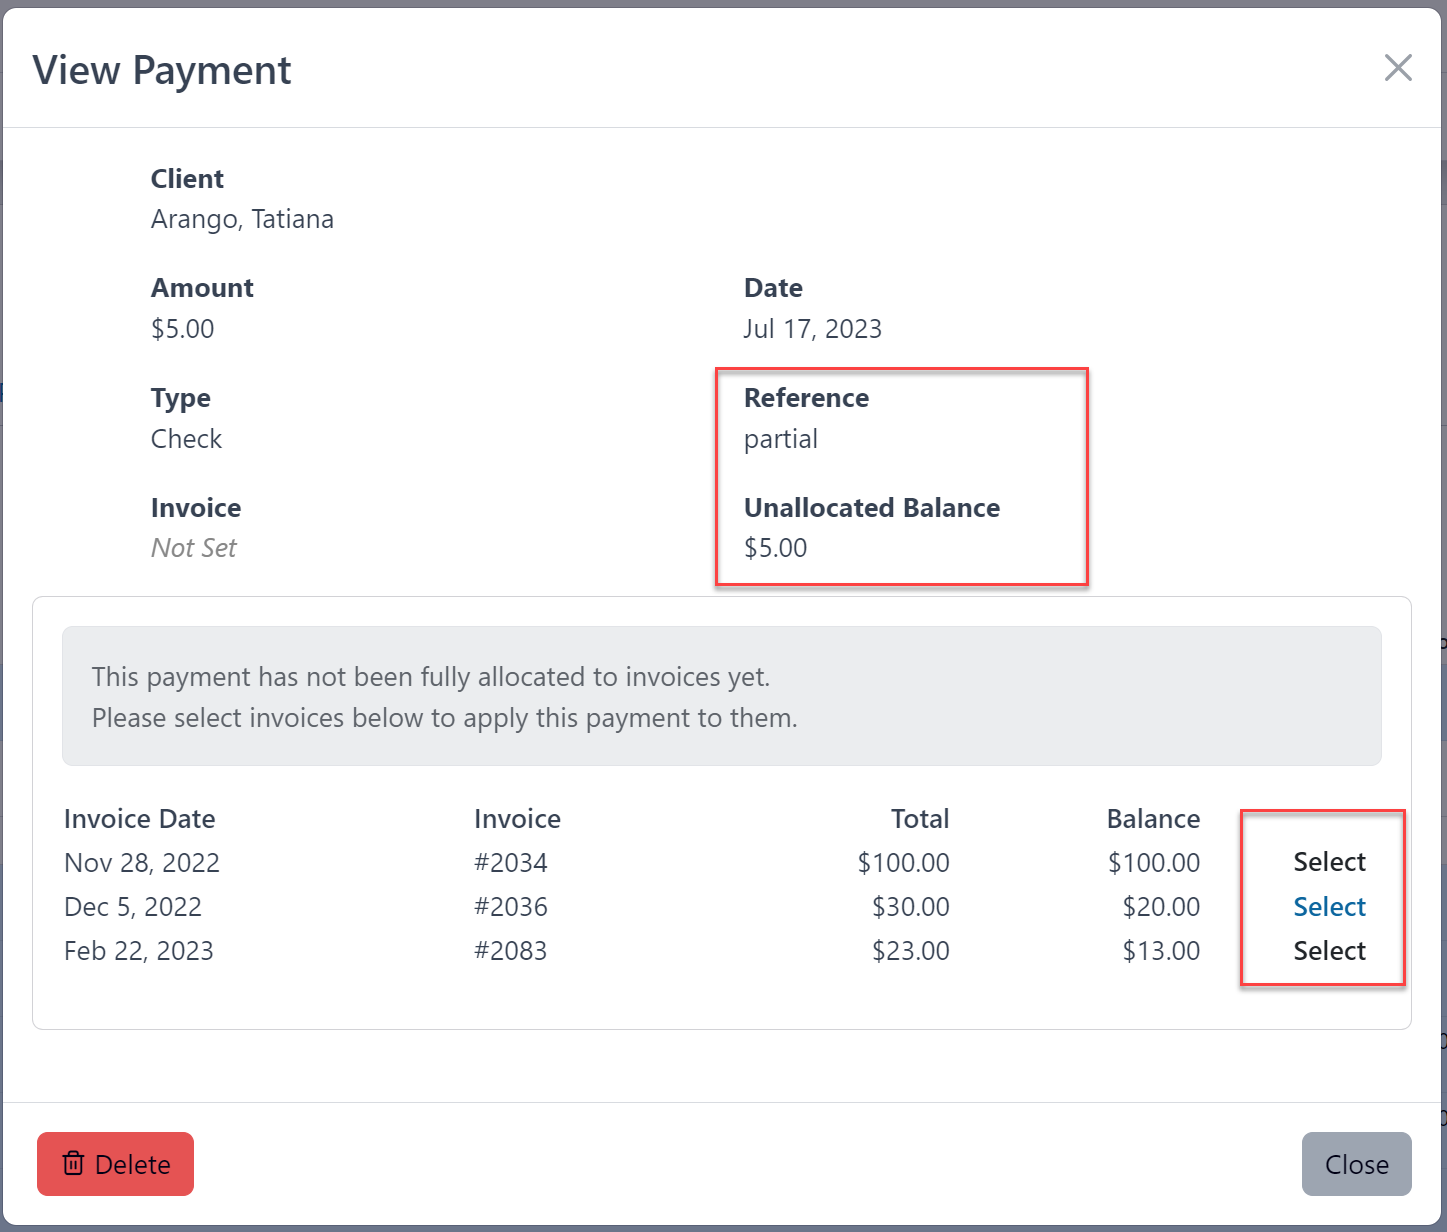This screenshot has width=1447, height=1232.
Task: Click the Balance column header
Action: (x=1153, y=818)
